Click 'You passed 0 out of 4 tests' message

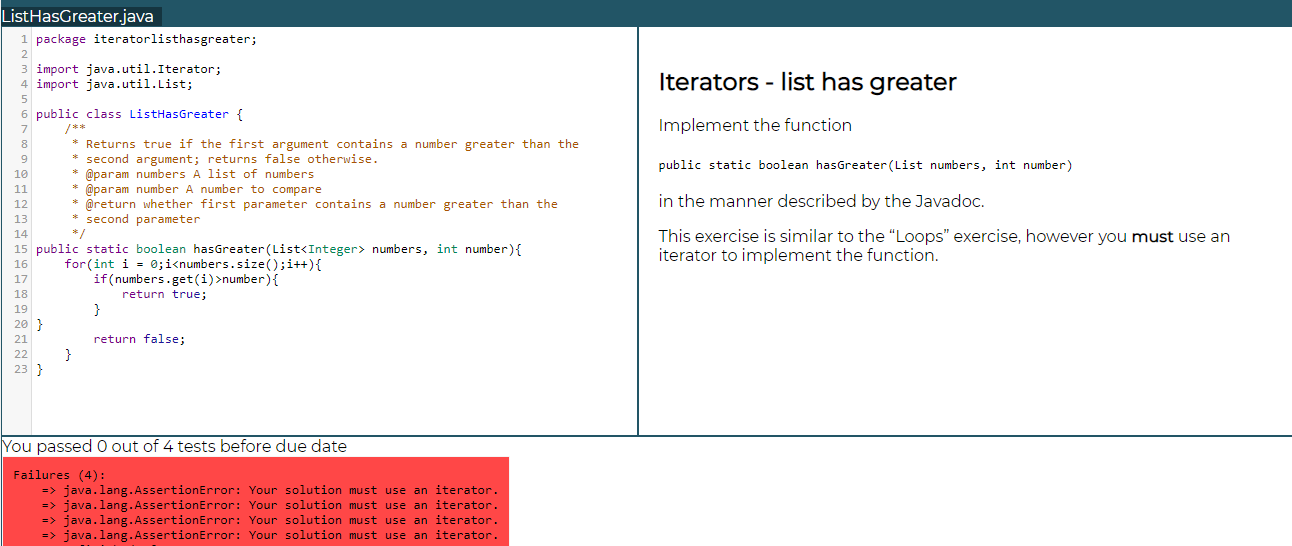pyautogui.click(x=175, y=446)
